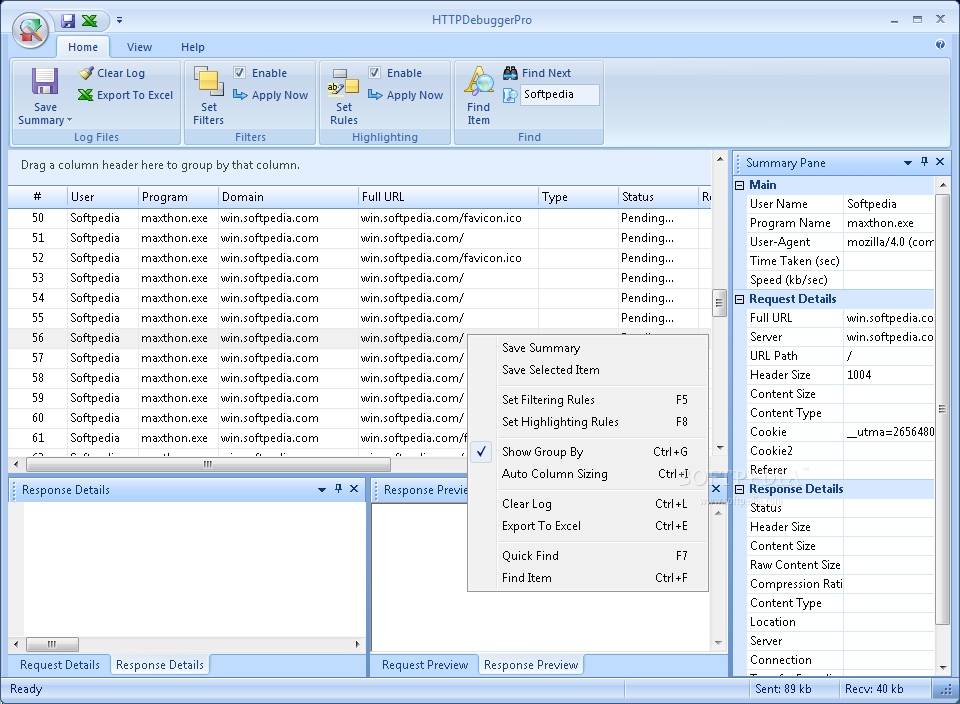Click the Find text field containing Softpedia

click(559, 95)
